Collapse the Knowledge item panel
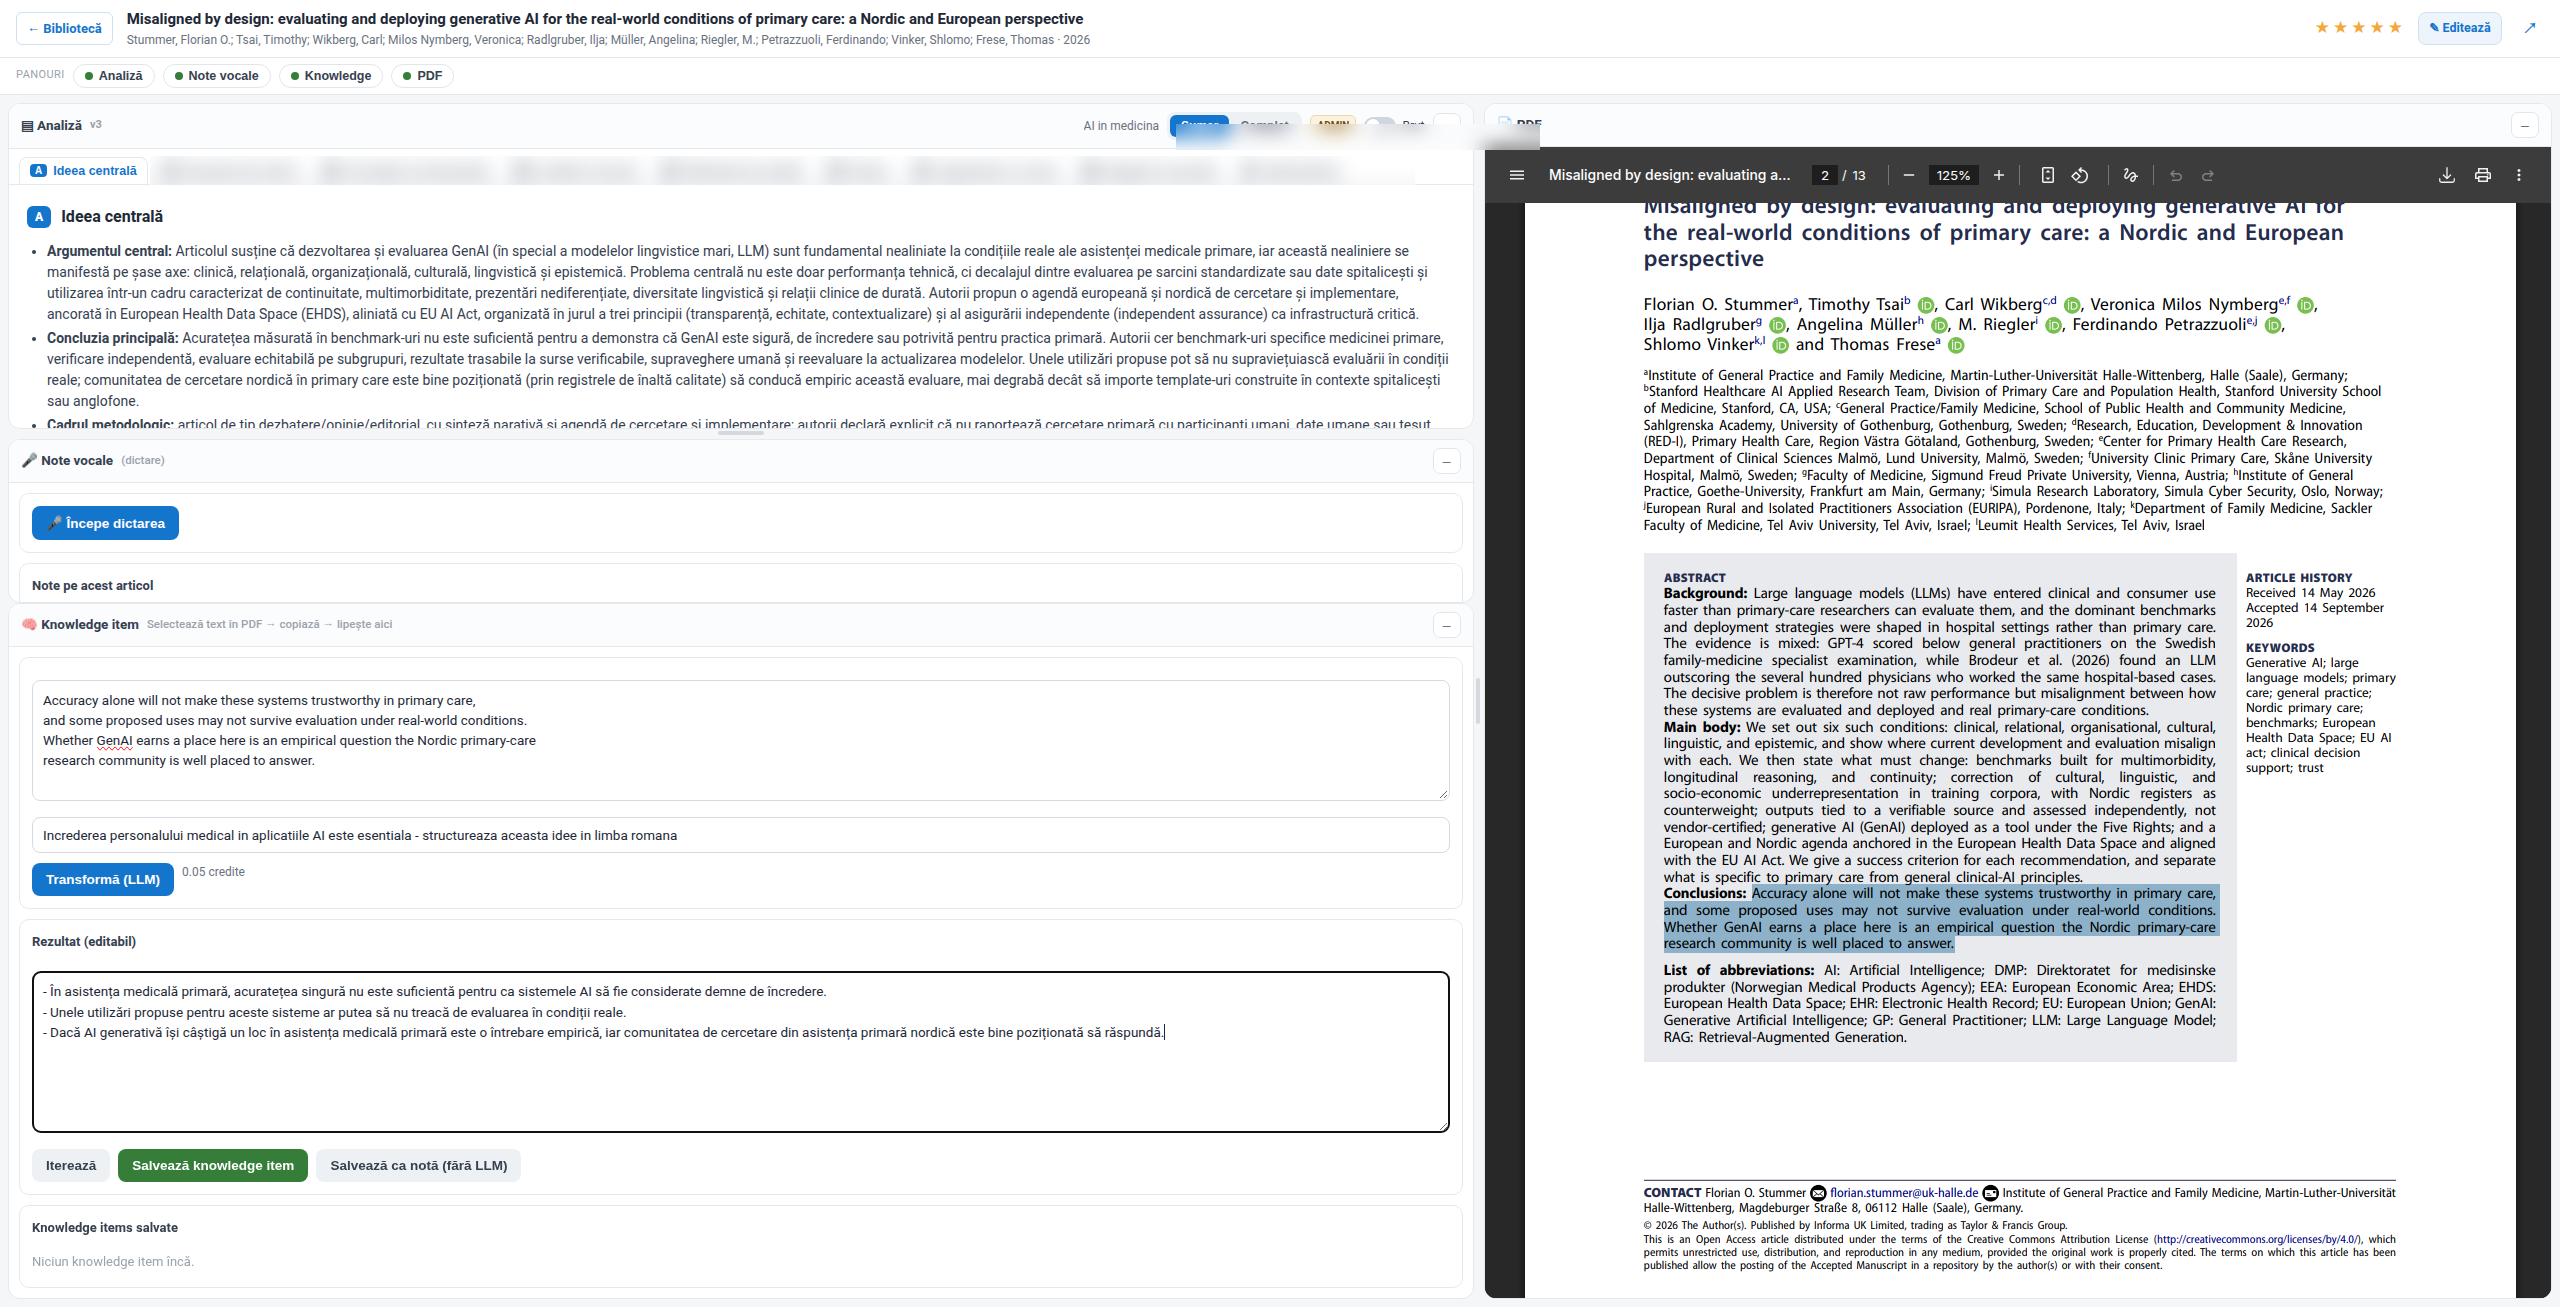The image size is (2560, 1307). [x=1447, y=625]
